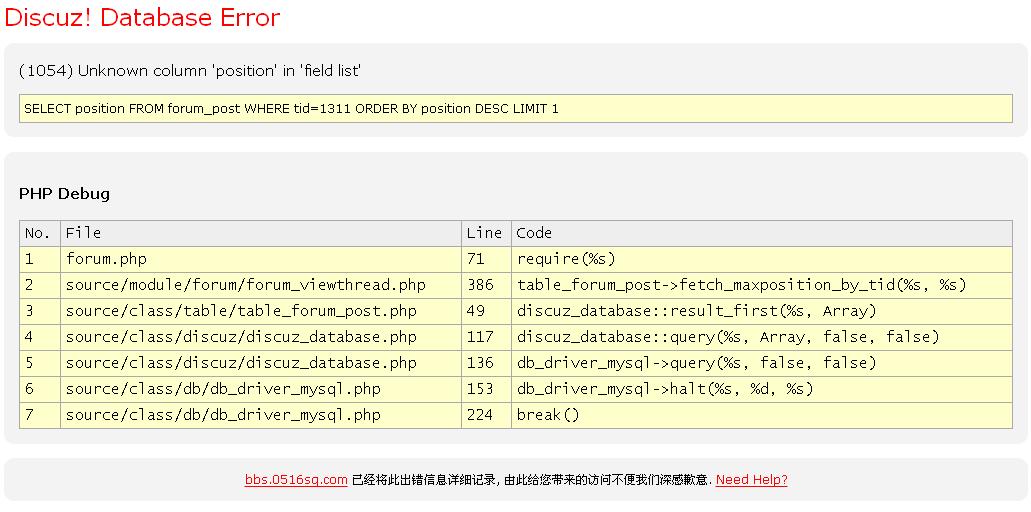
Task: Click the require(%s) code cell
Action: [566, 259]
